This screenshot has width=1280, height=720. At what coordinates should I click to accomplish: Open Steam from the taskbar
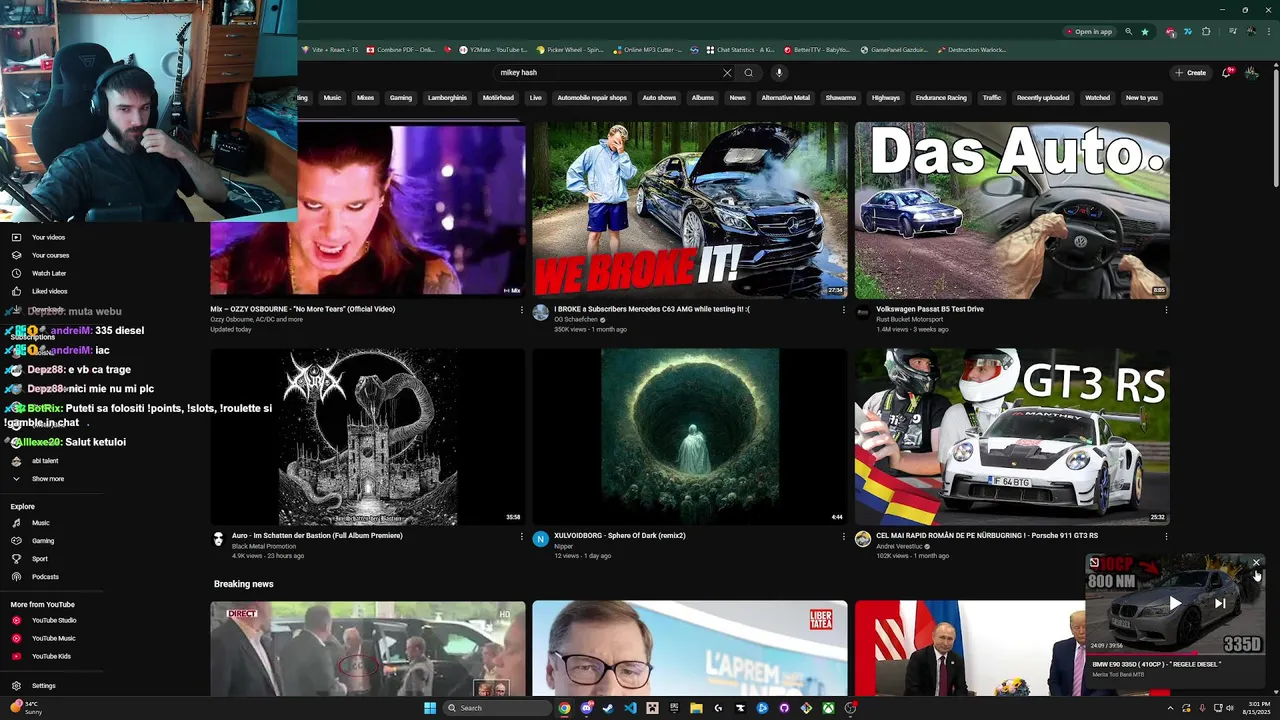[x=608, y=708]
